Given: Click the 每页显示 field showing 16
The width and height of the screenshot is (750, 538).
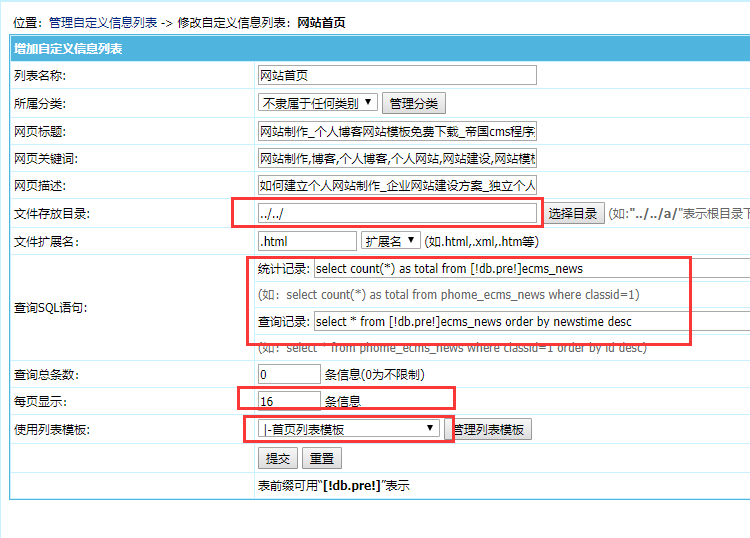Looking at the screenshot, I should [288, 401].
